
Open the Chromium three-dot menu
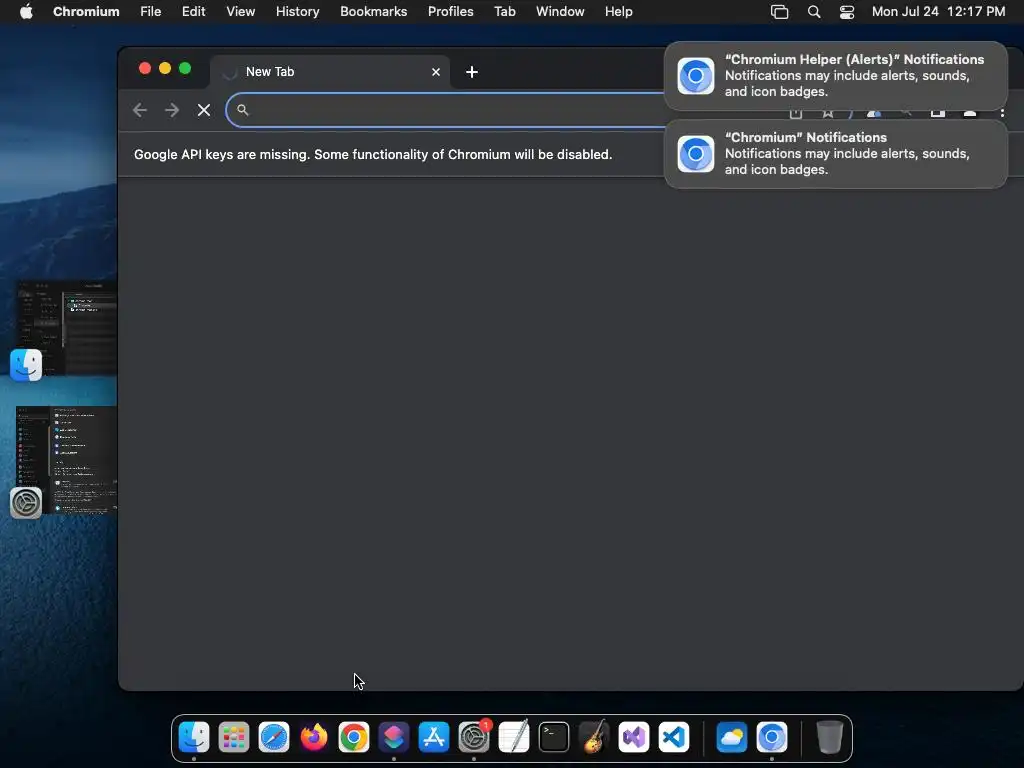click(x=1002, y=113)
